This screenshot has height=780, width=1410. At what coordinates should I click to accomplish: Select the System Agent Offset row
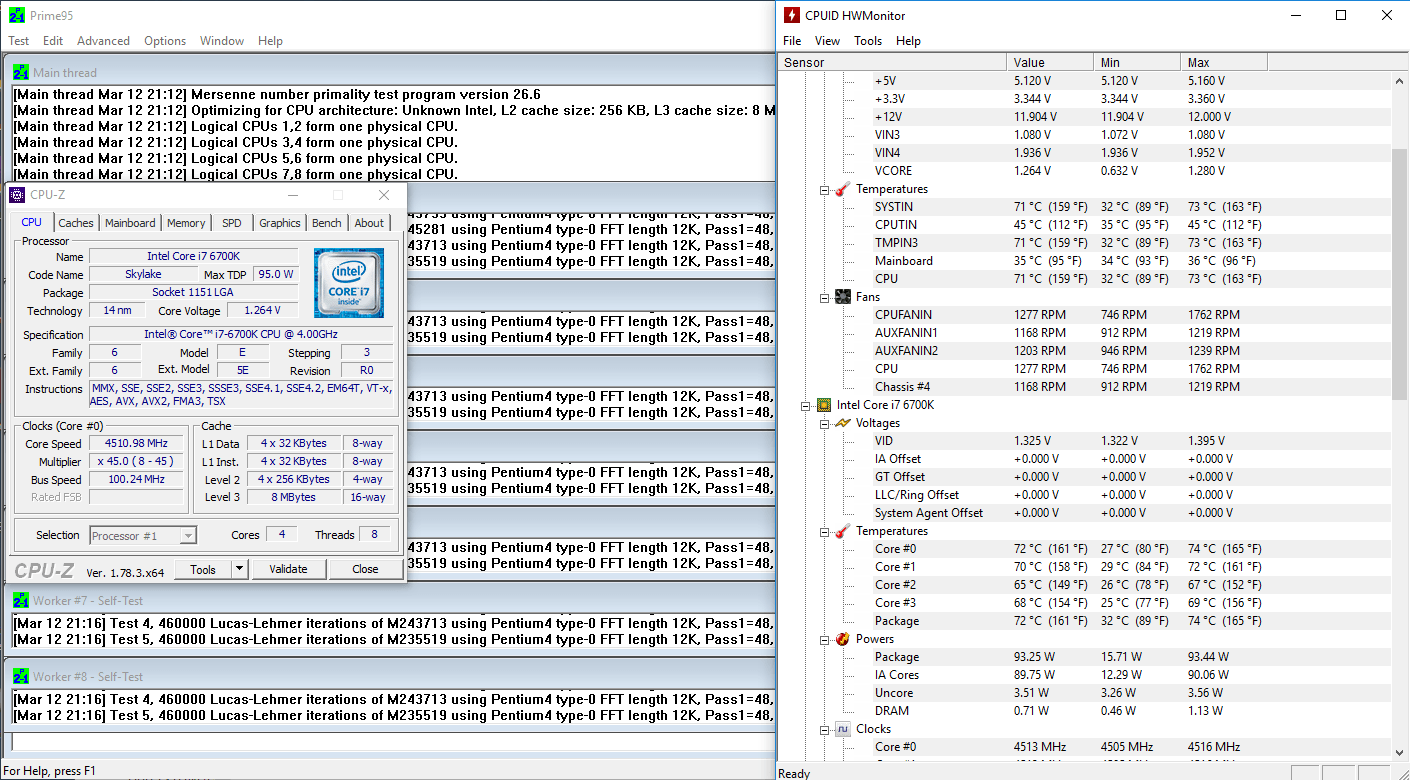[1084, 513]
